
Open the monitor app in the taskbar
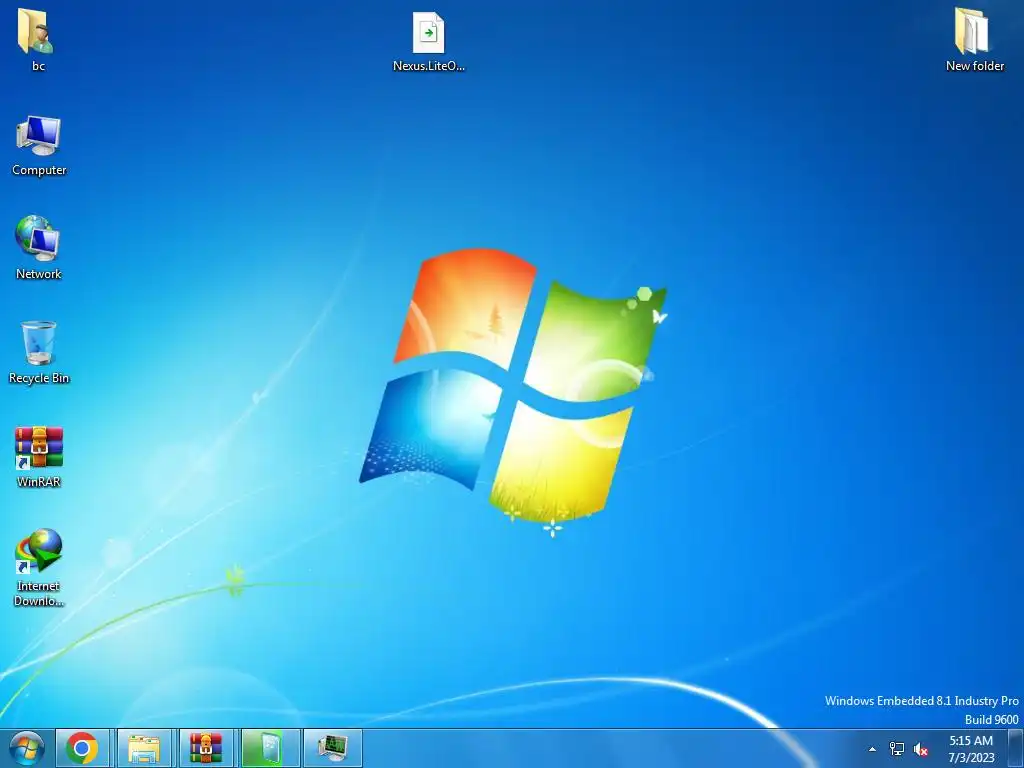(x=332, y=748)
